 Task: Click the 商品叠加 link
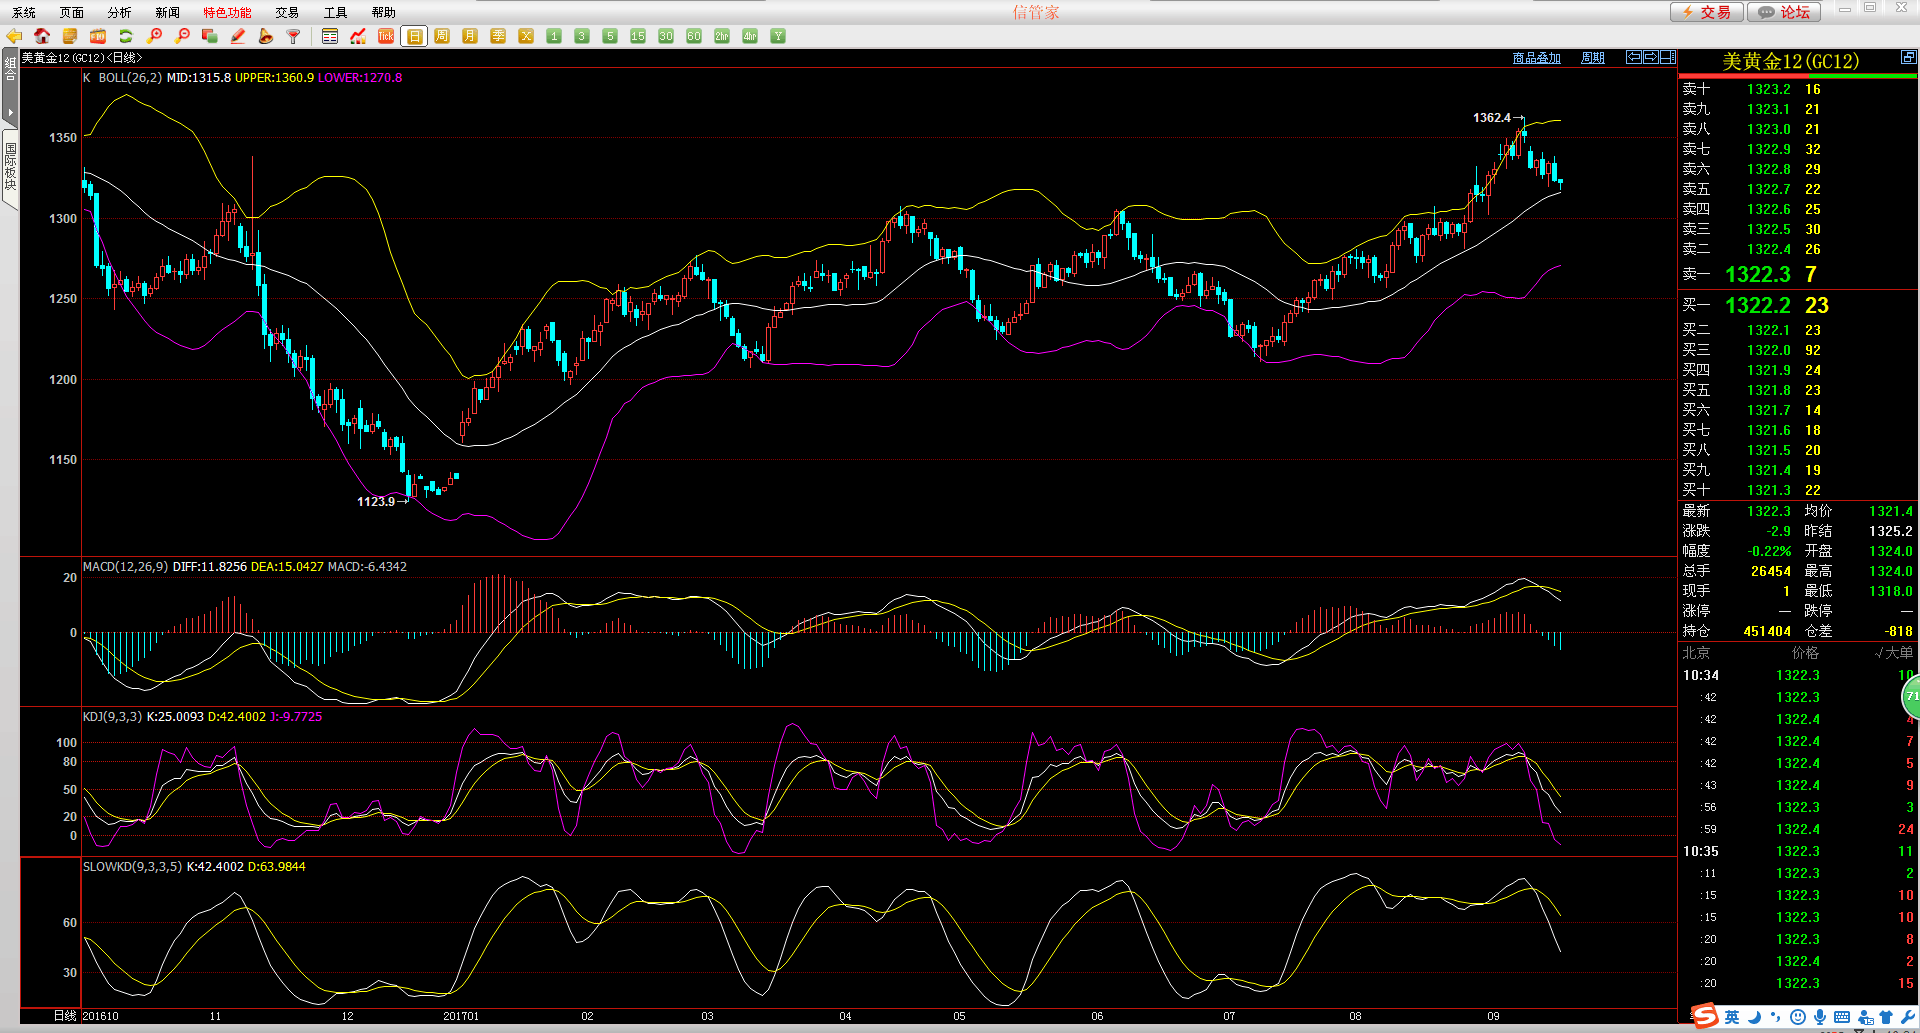[x=1536, y=58]
